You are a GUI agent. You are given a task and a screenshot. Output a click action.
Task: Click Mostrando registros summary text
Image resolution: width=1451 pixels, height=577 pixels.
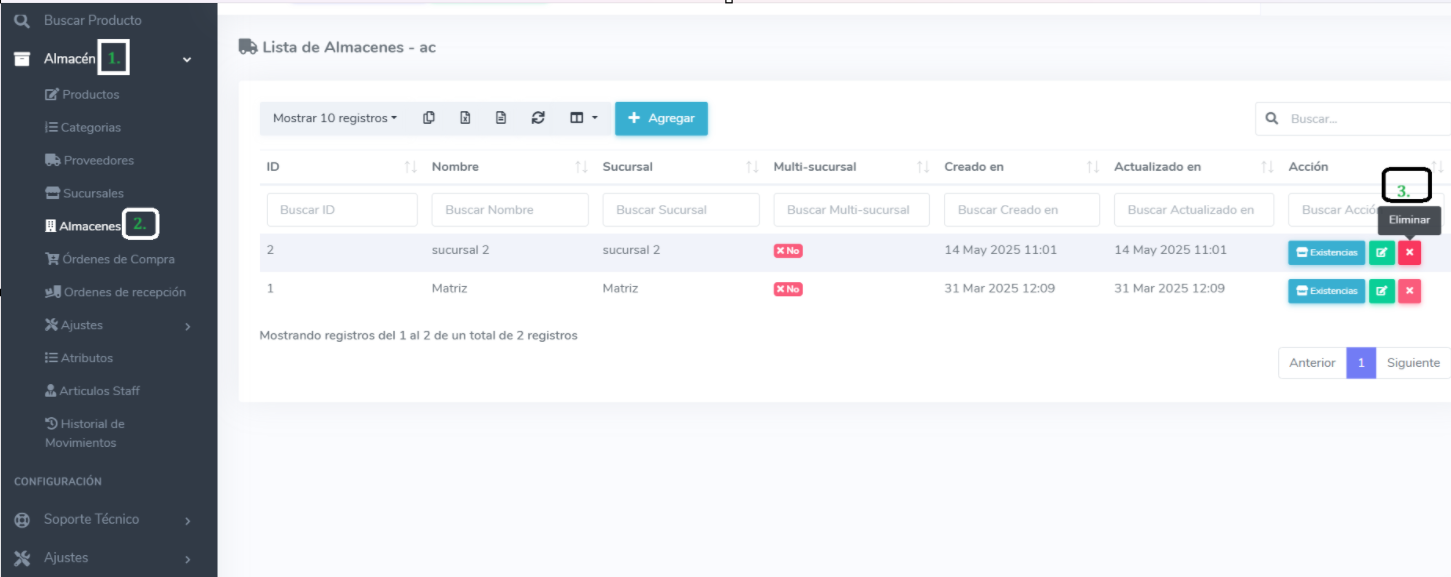[418, 336]
